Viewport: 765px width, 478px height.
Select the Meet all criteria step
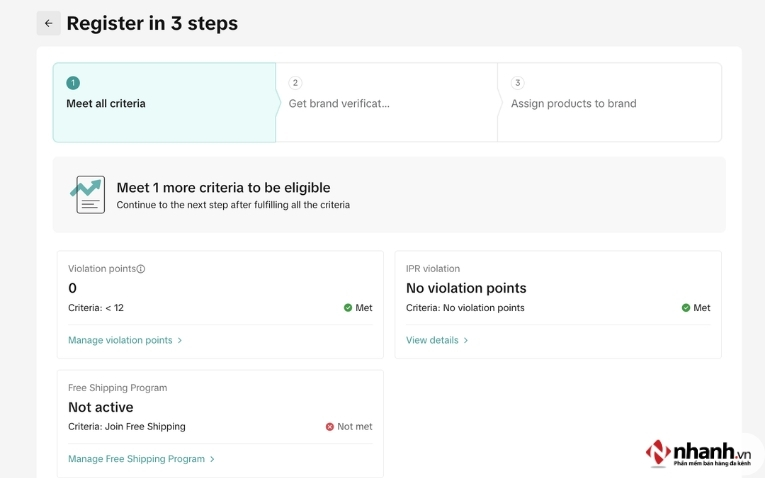[x=106, y=104]
